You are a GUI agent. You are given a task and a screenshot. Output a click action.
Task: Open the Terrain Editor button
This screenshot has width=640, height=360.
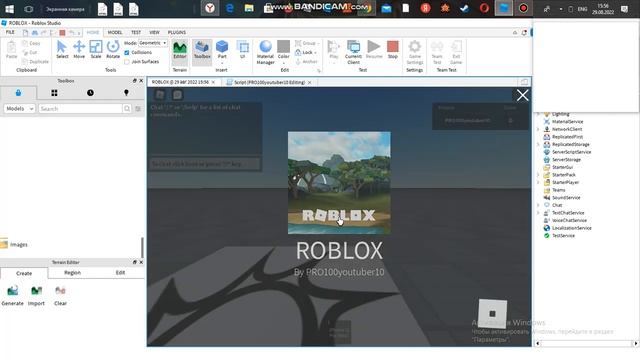pos(180,51)
